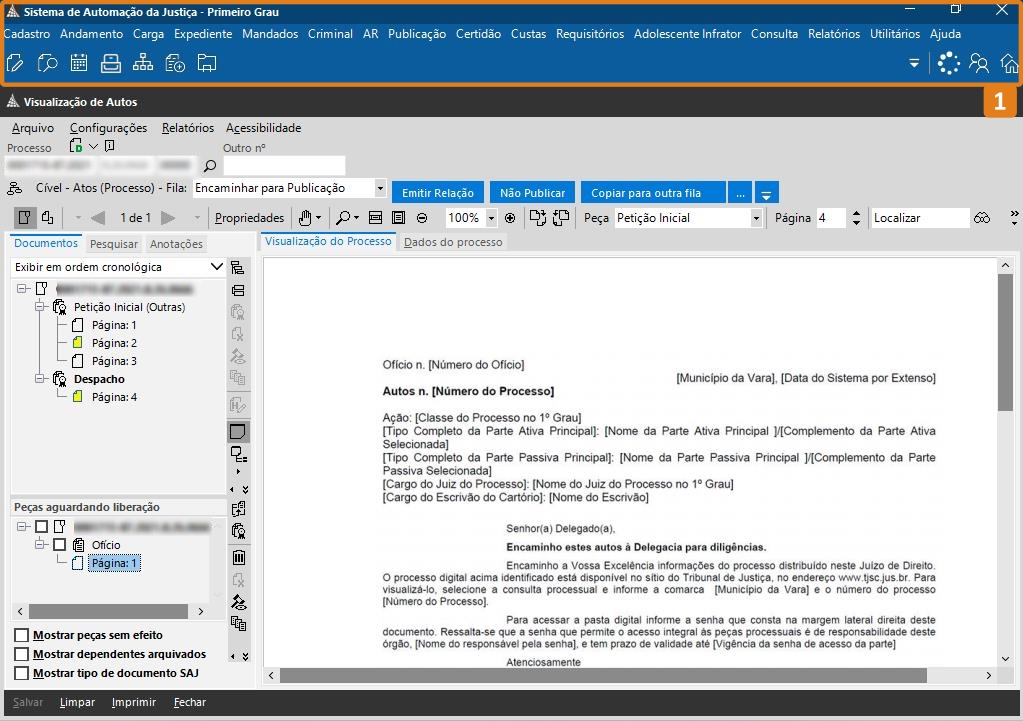Click the green D digital process icon
This screenshot has width=1023, height=721.
(x=76, y=146)
